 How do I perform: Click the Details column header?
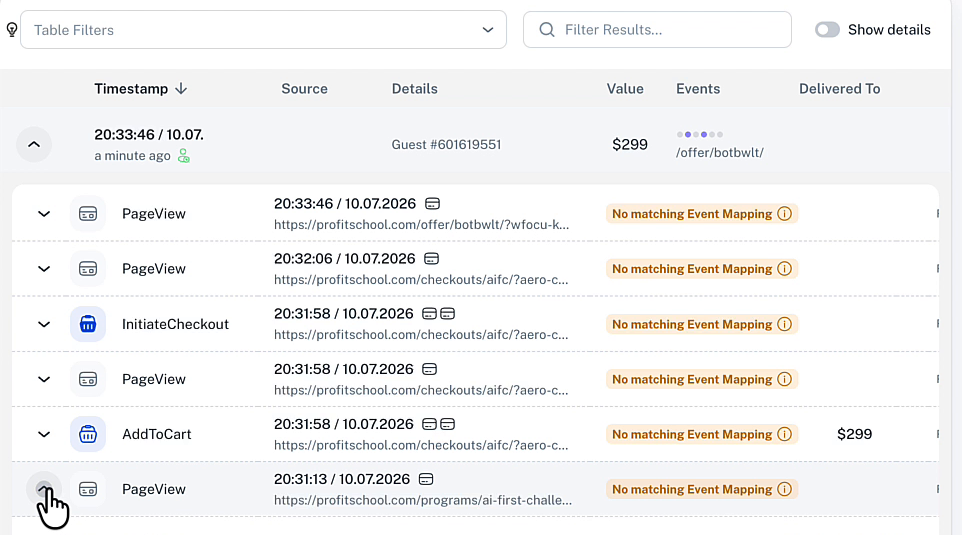[x=415, y=88]
